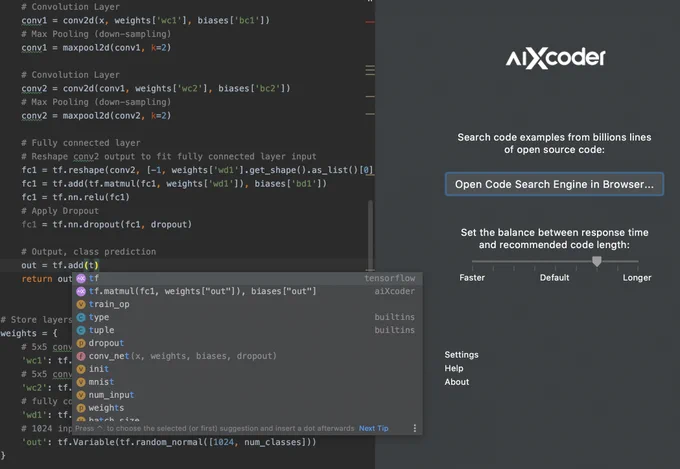Choose the aiXcoder tf.matmul completion suggestion
Viewport: 680px width, 469px height.
(247, 291)
